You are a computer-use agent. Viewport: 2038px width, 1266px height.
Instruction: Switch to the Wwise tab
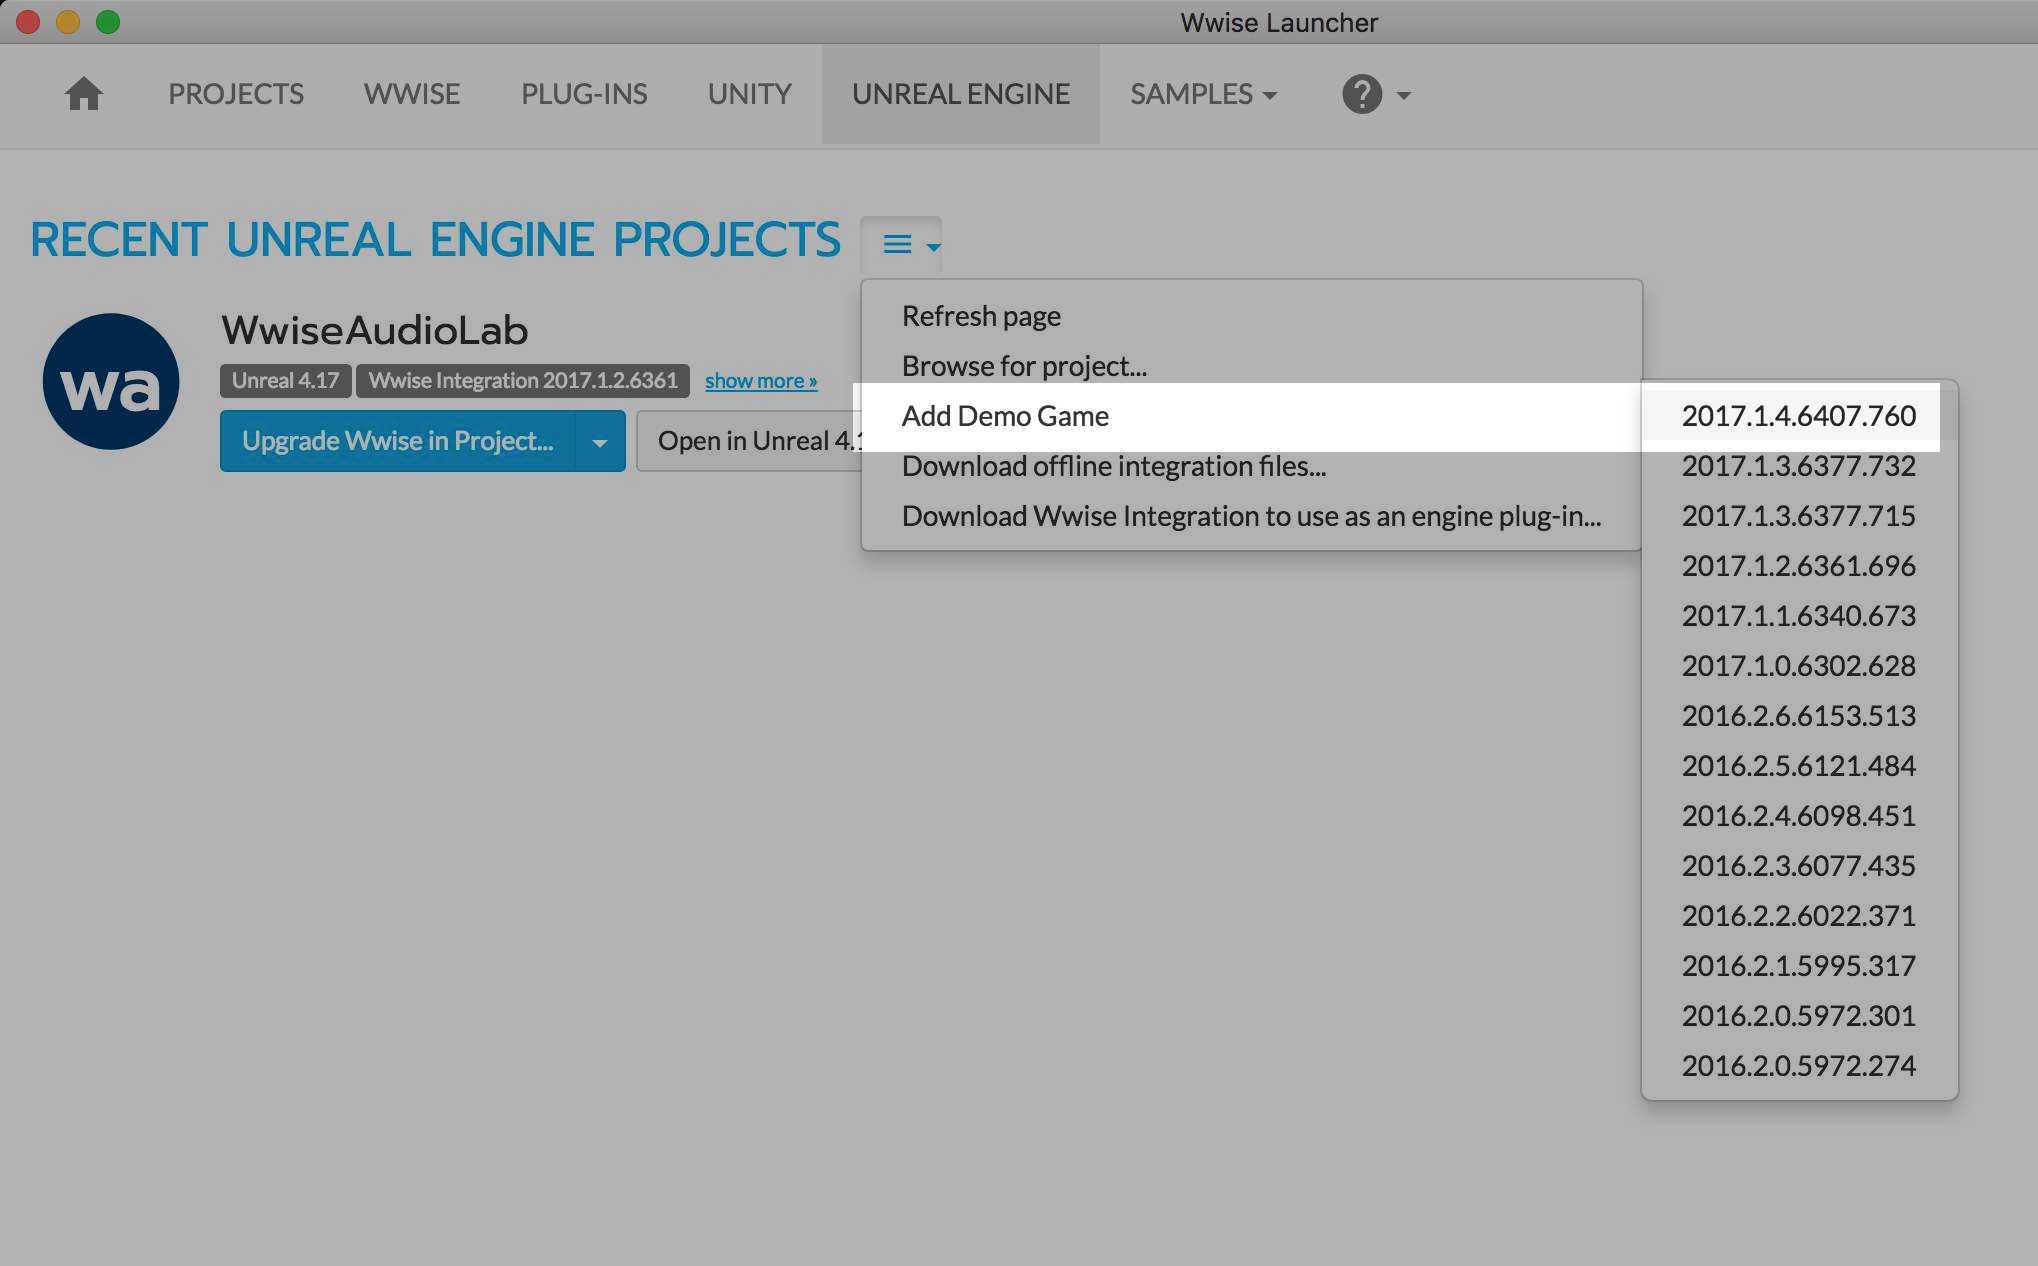412,94
